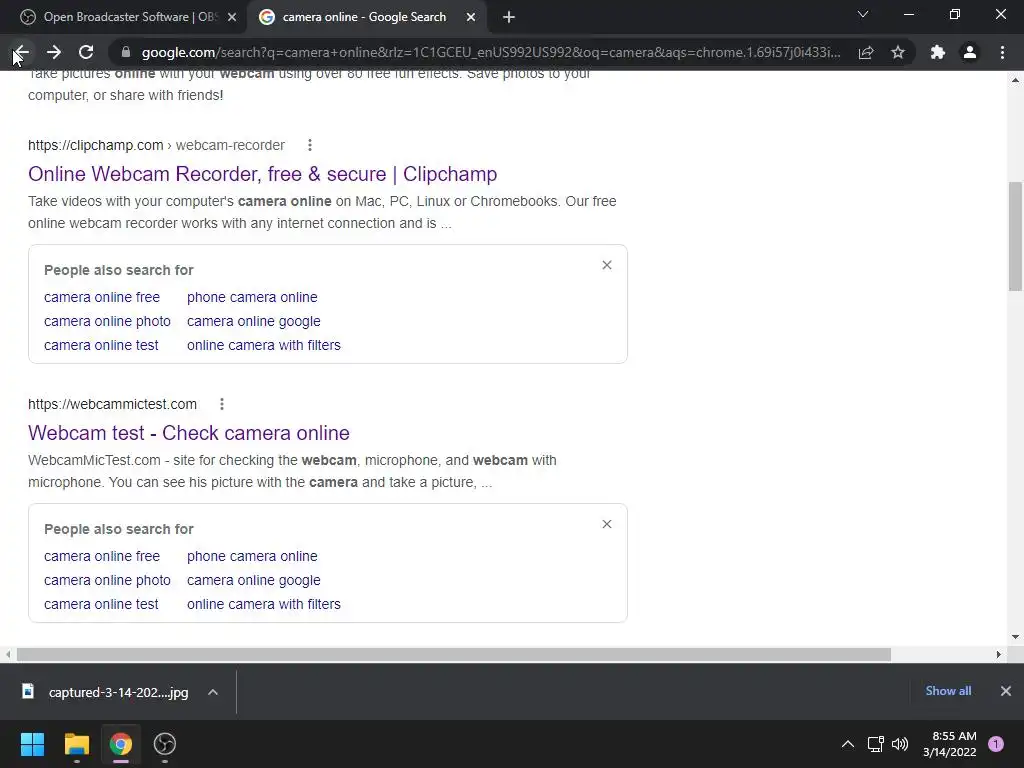
Task: Reload the Google search page
Action: (86, 52)
